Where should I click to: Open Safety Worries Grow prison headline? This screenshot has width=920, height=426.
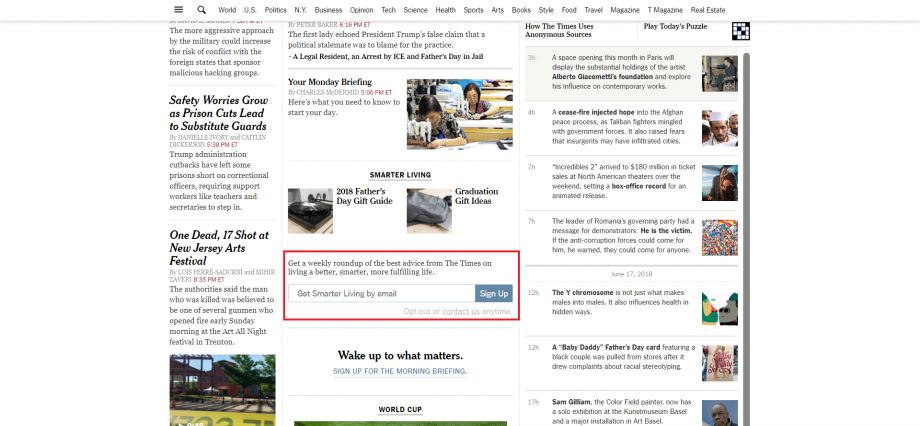(218, 113)
